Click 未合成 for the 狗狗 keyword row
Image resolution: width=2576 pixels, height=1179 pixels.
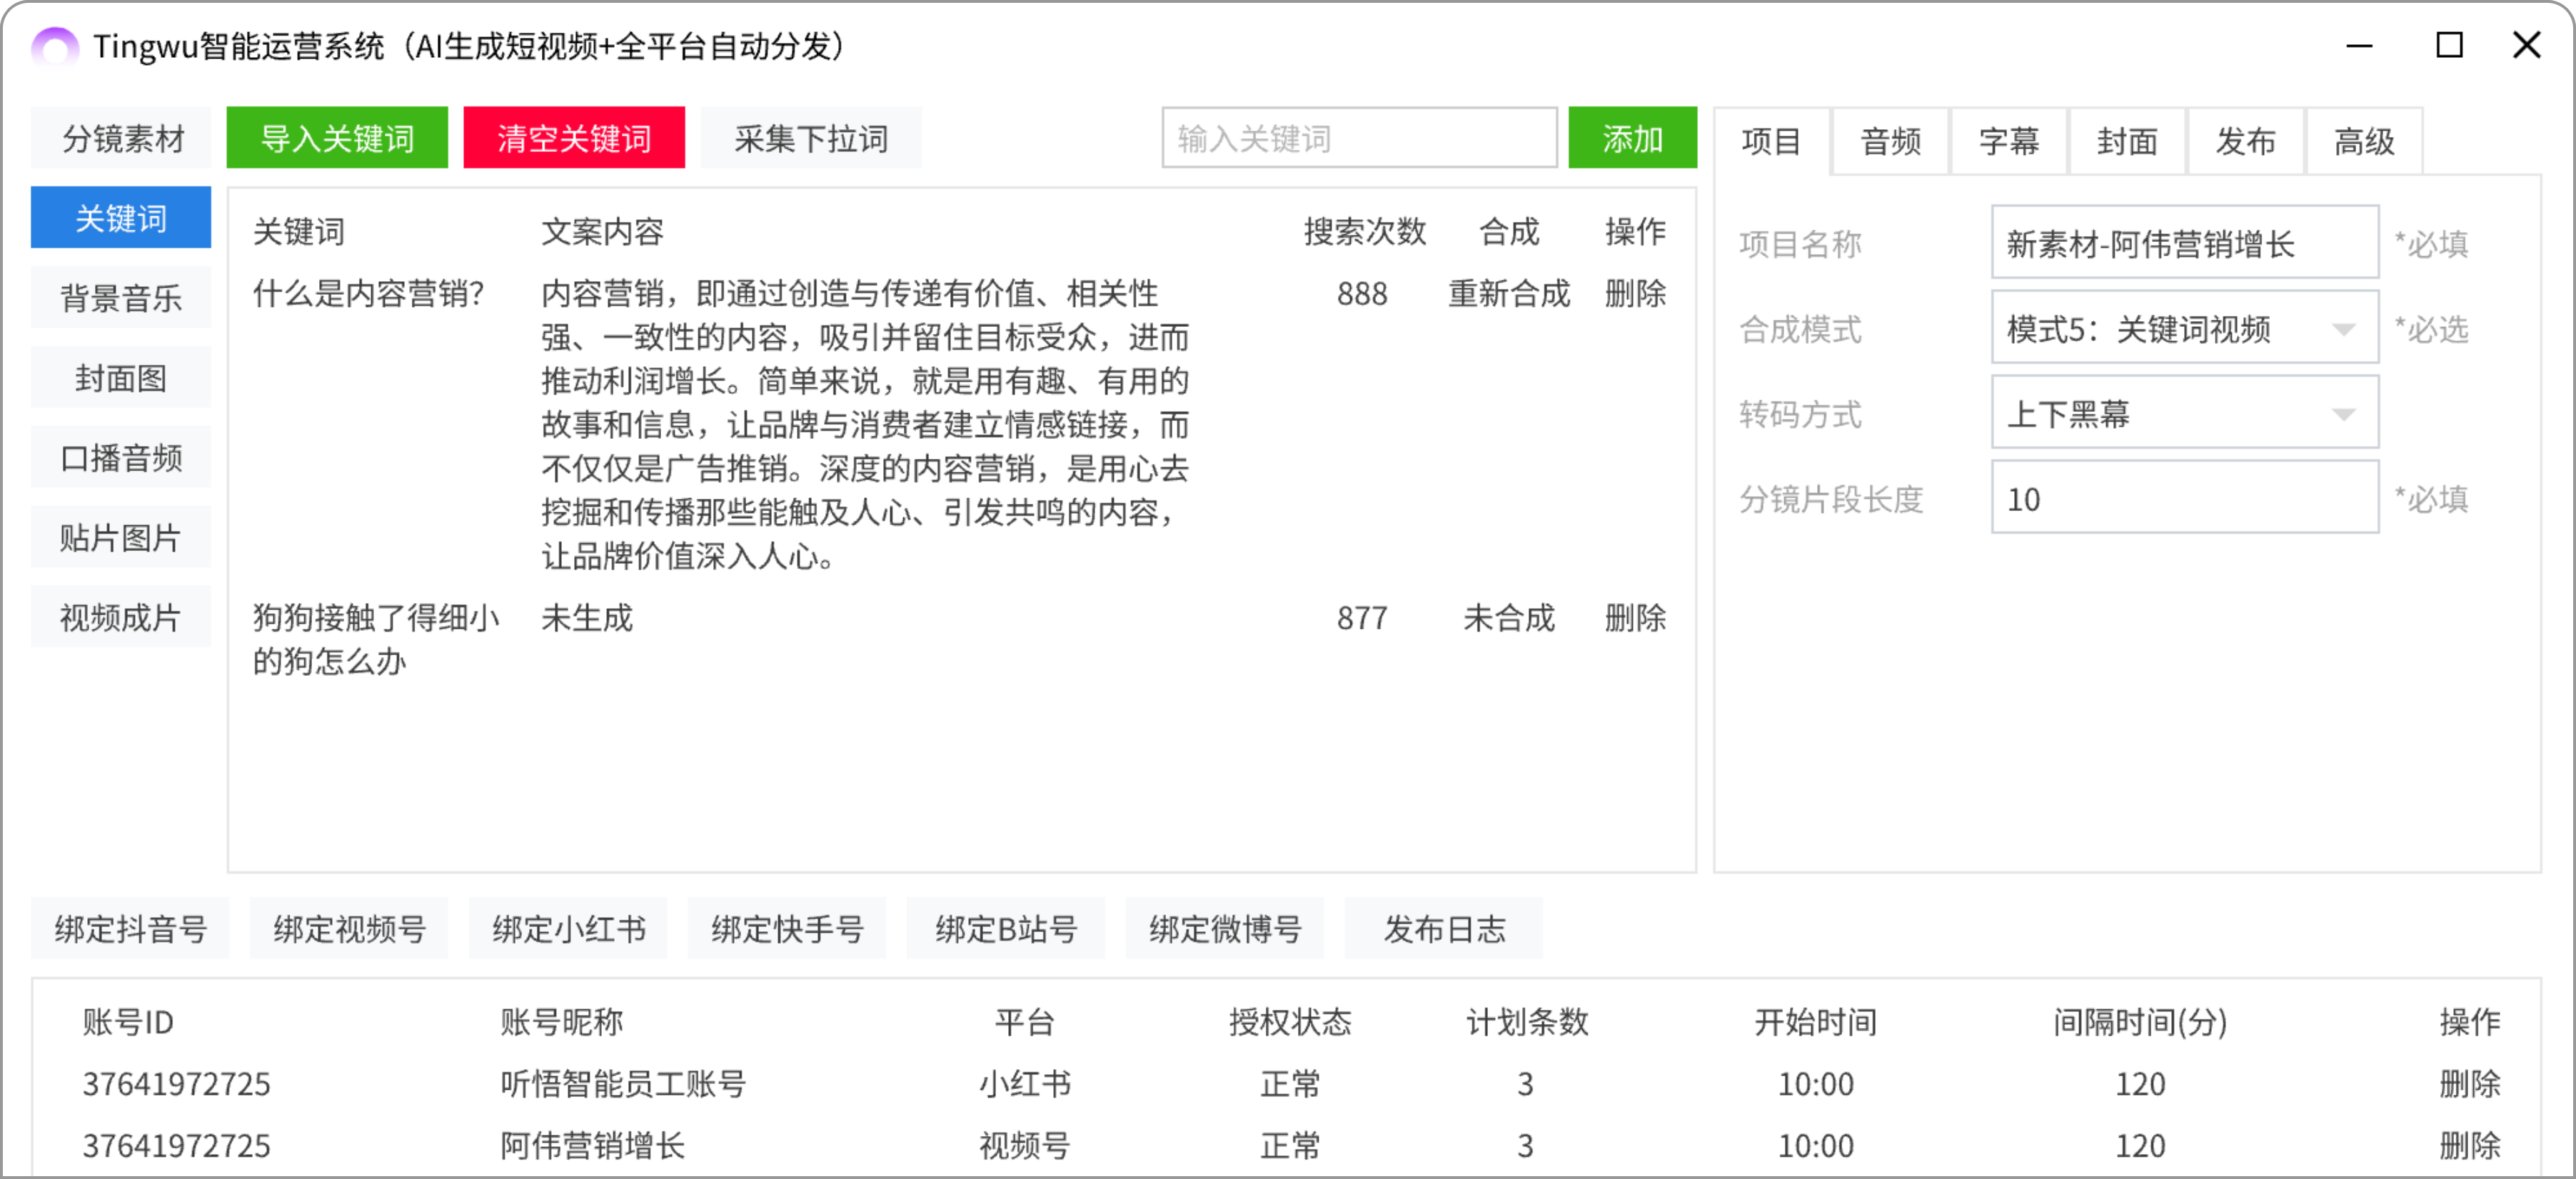pyautogui.click(x=1509, y=618)
